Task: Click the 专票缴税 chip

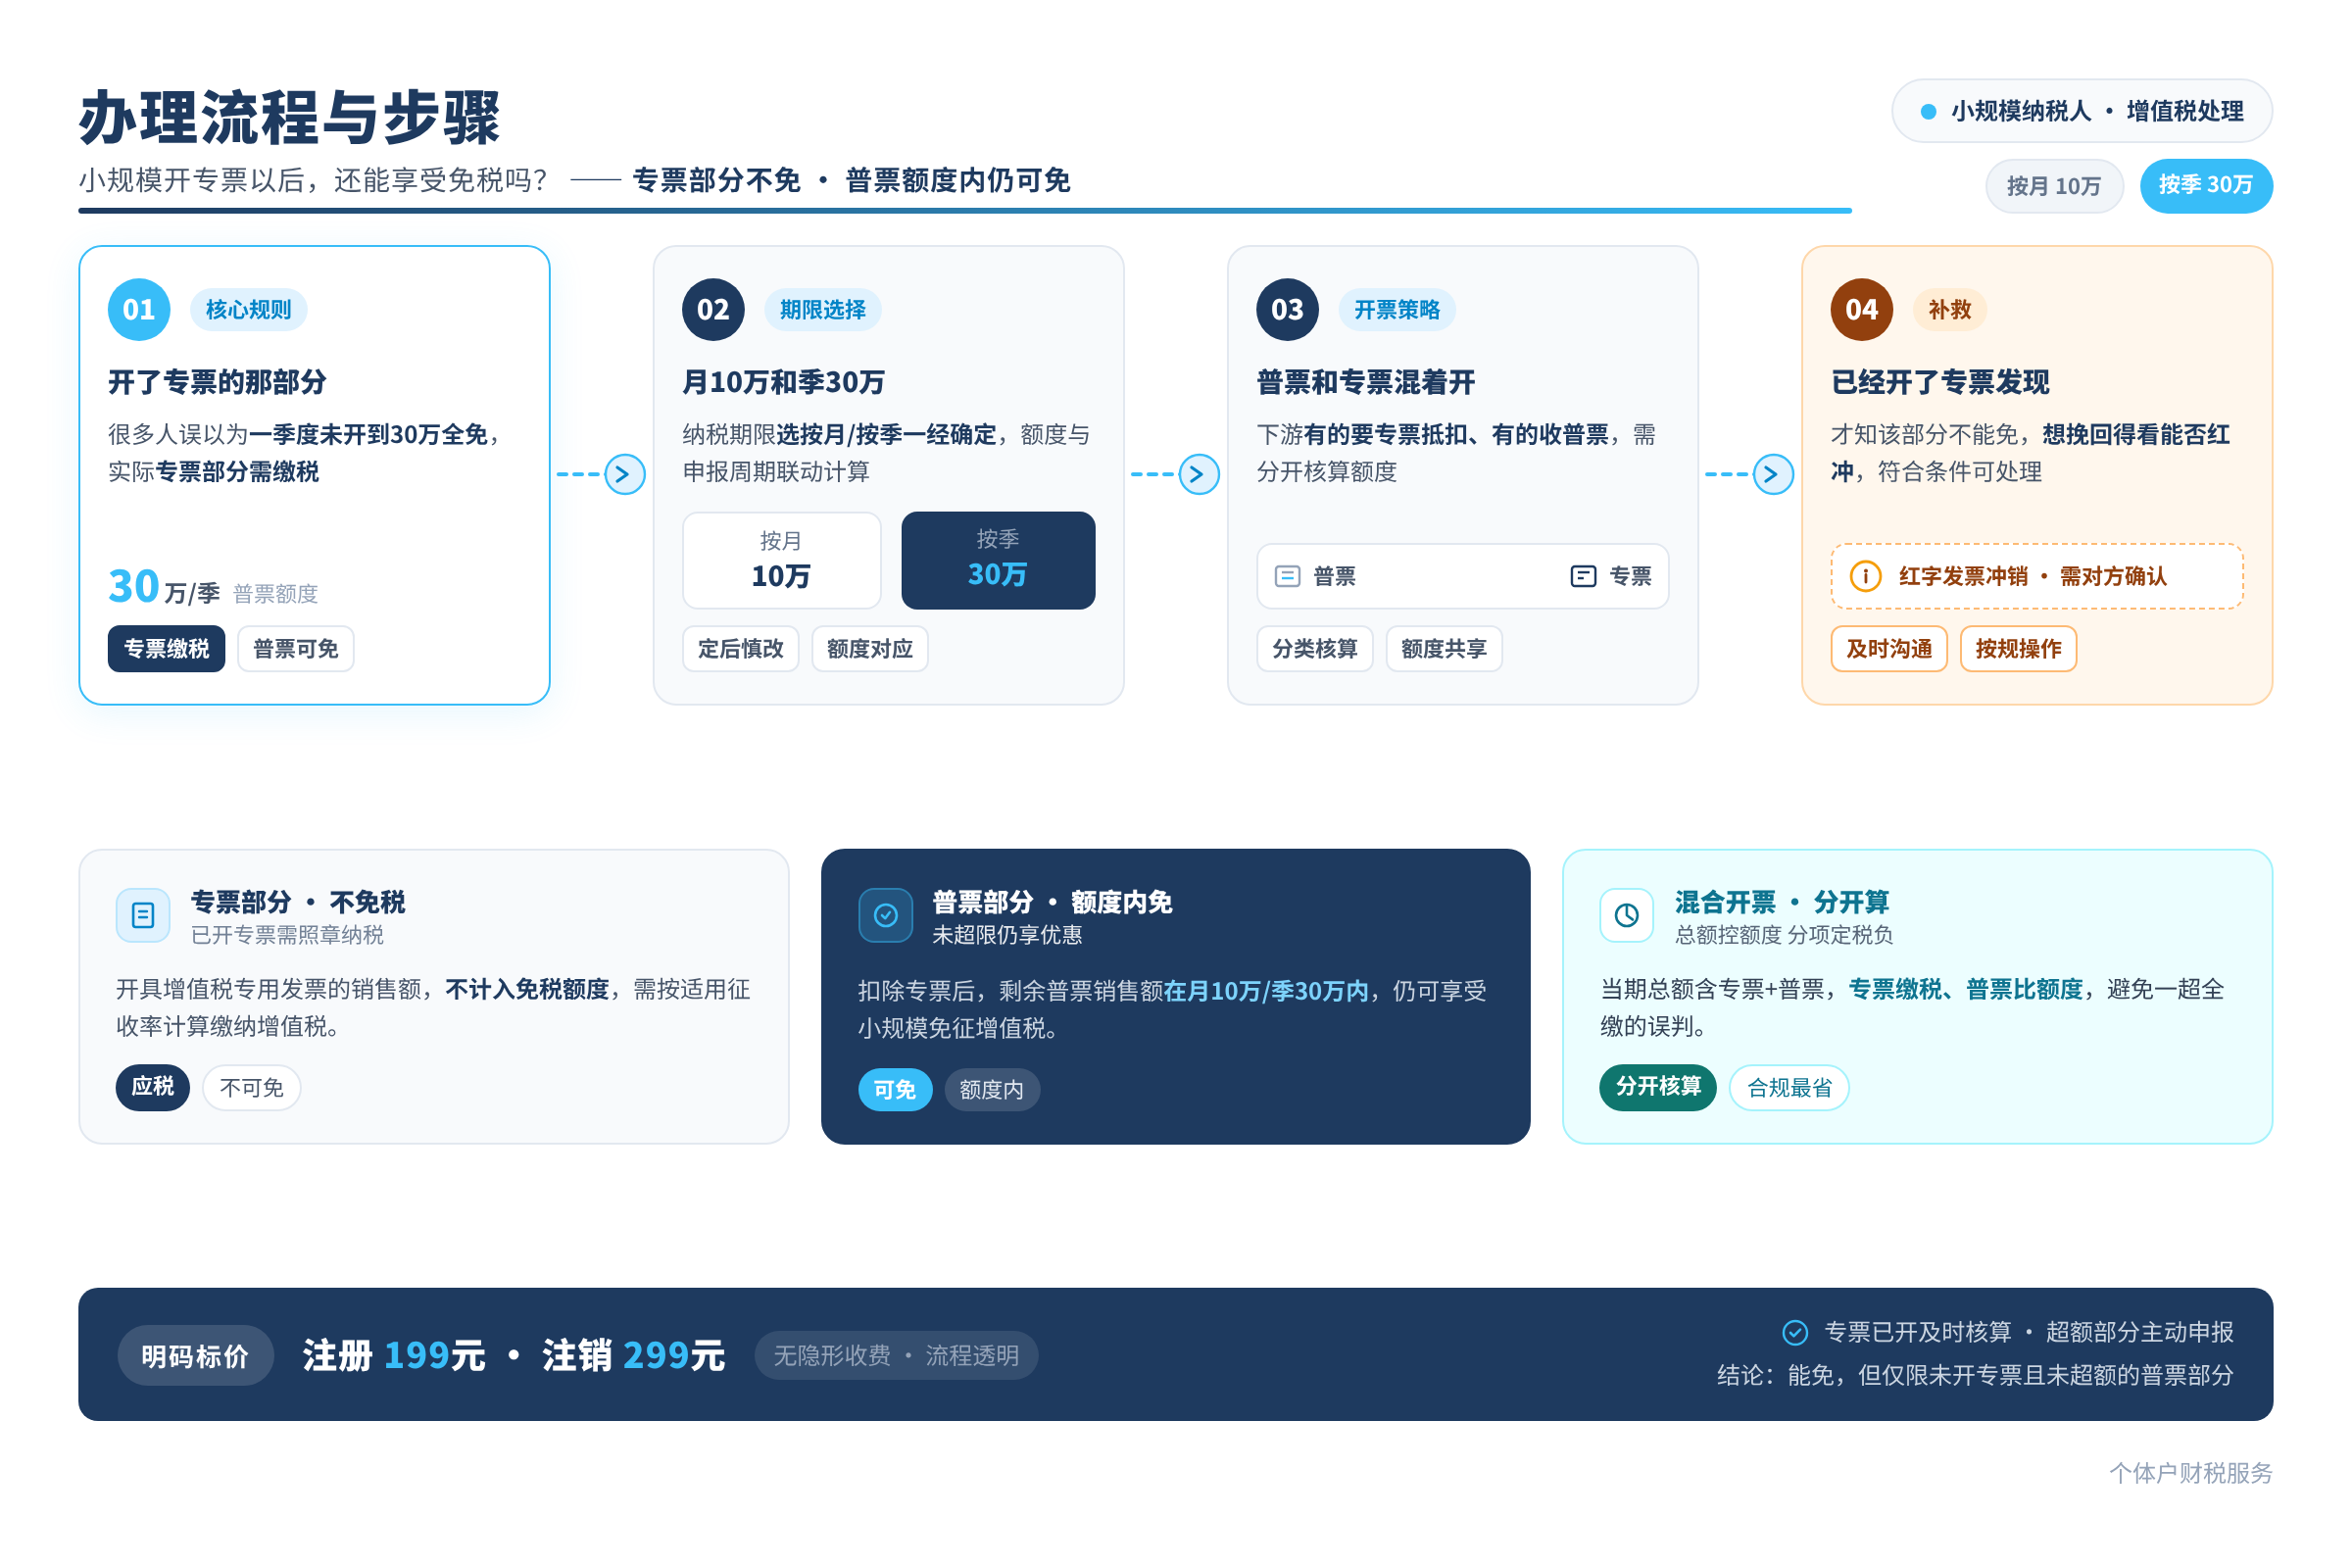Action: click(x=167, y=649)
